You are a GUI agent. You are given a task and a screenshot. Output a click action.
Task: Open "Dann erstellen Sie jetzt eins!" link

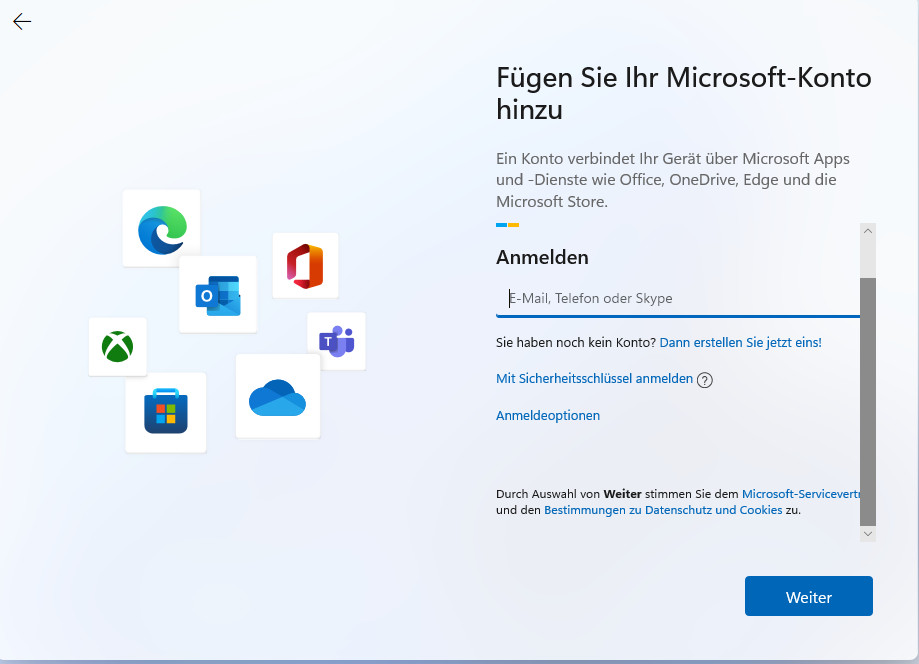point(740,342)
